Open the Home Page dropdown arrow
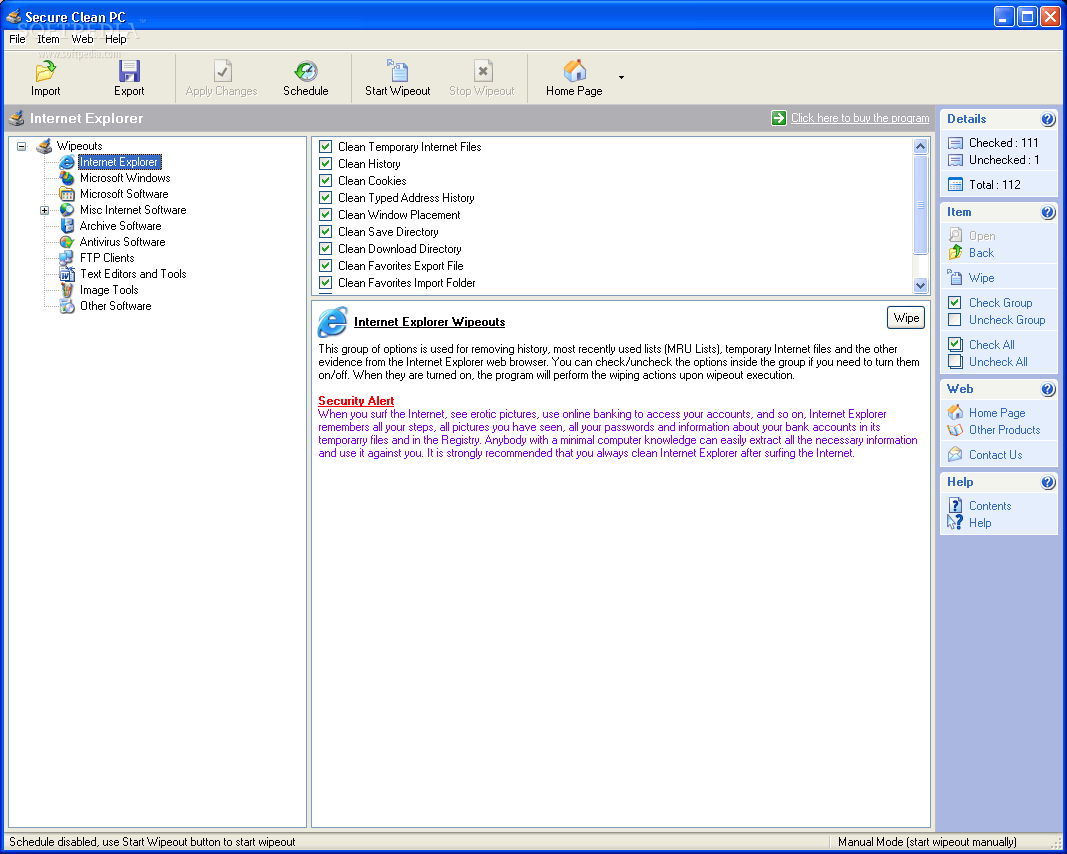This screenshot has height=854, width=1067. (621, 78)
